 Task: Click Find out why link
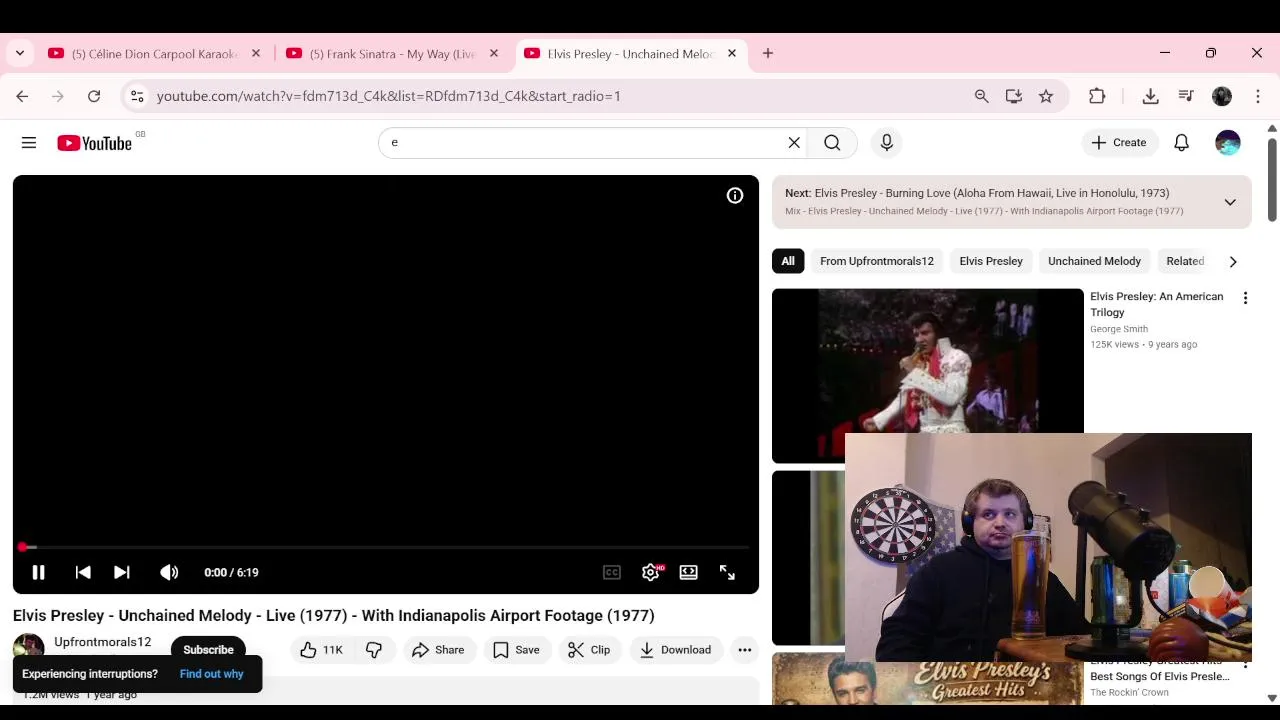point(211,674)
